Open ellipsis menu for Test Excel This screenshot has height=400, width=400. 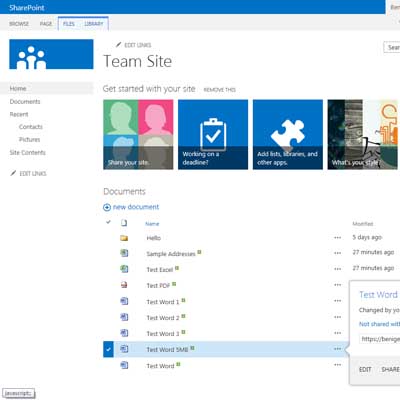point(337,269)
